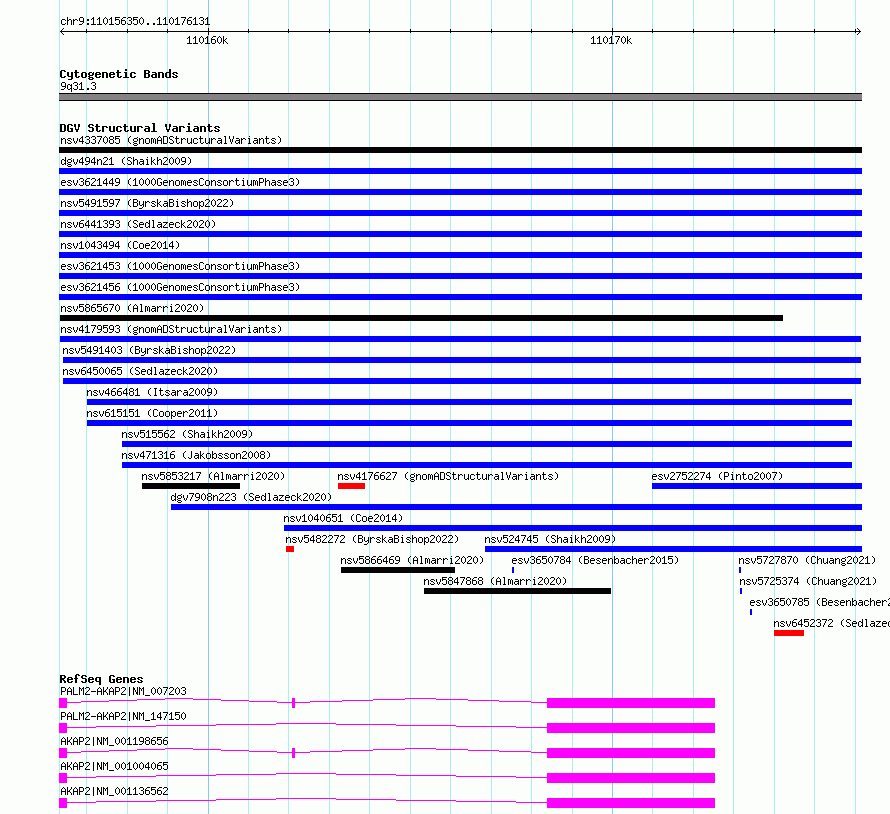Click chr9:110156350..110176131 coordinates label
Viewport: 890px width, 814px height.
tap(135, 21)
